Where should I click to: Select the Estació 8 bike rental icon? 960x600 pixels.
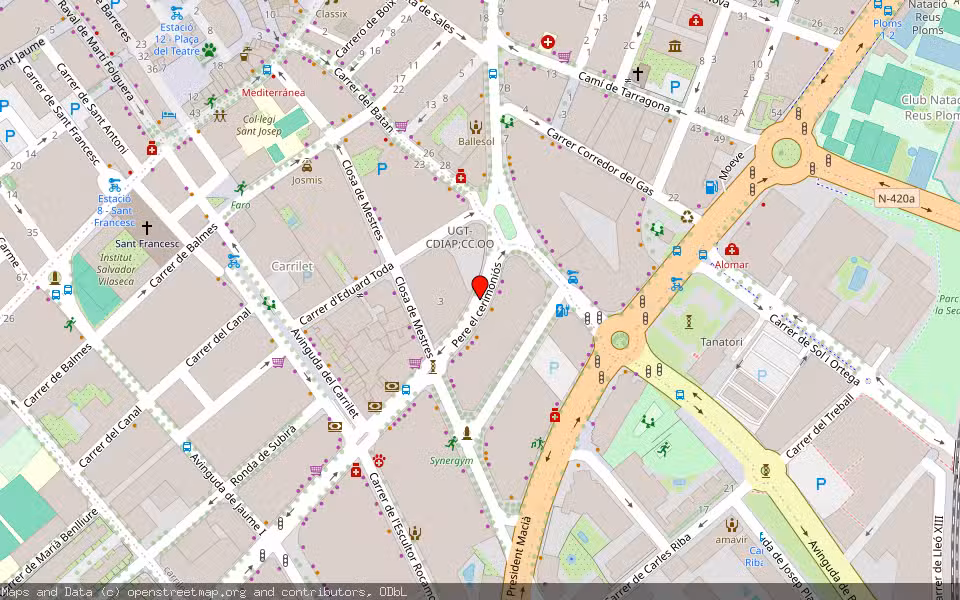point(114,185)
